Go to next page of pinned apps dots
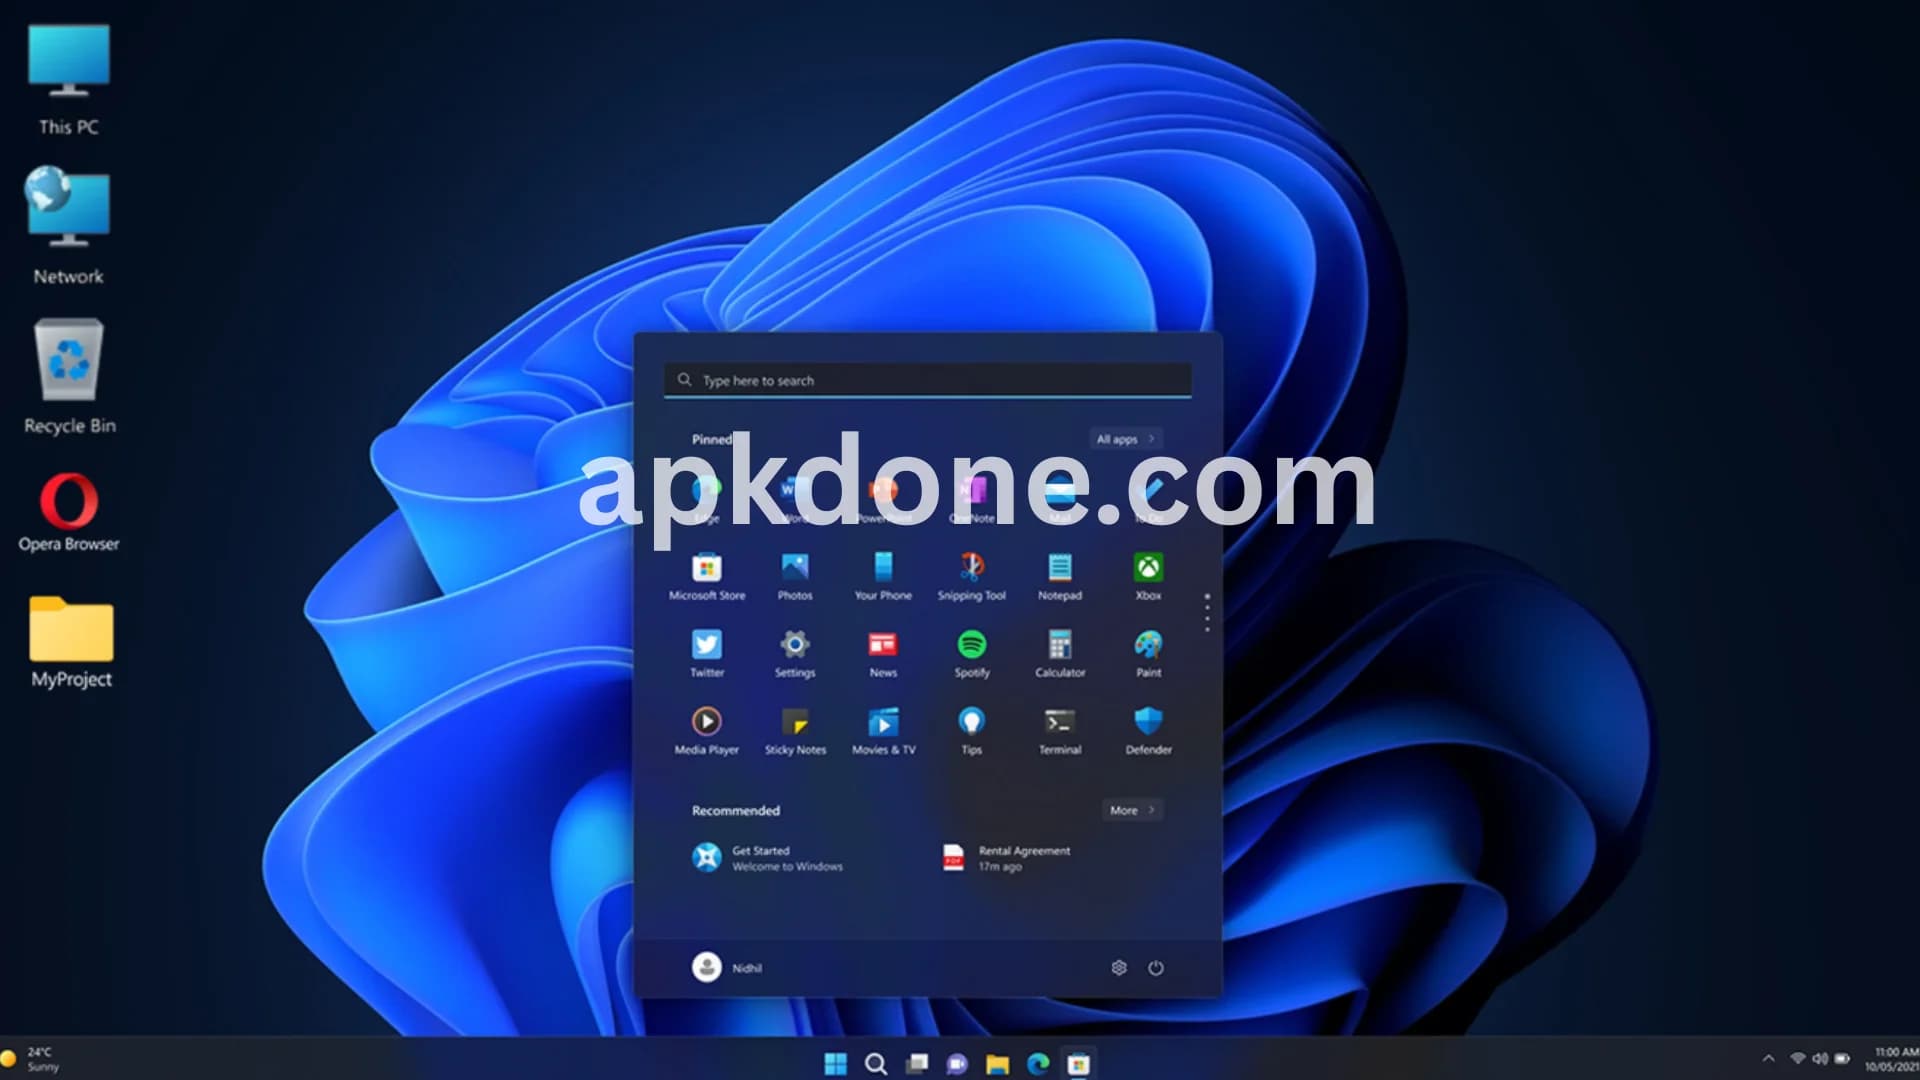 (1207, 612)
